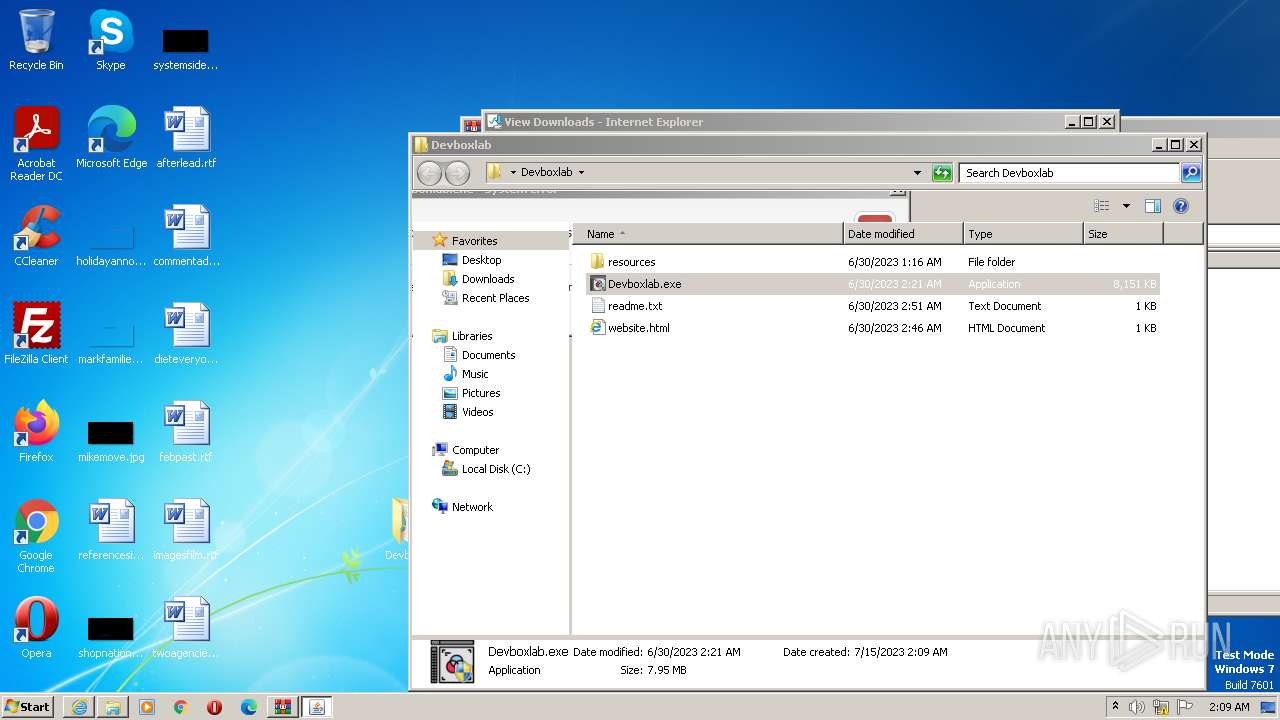This screenshot has height=720, width=1280.
Task: Select the imagesfilm.rtf desktop file
Action: pos(186,530)
